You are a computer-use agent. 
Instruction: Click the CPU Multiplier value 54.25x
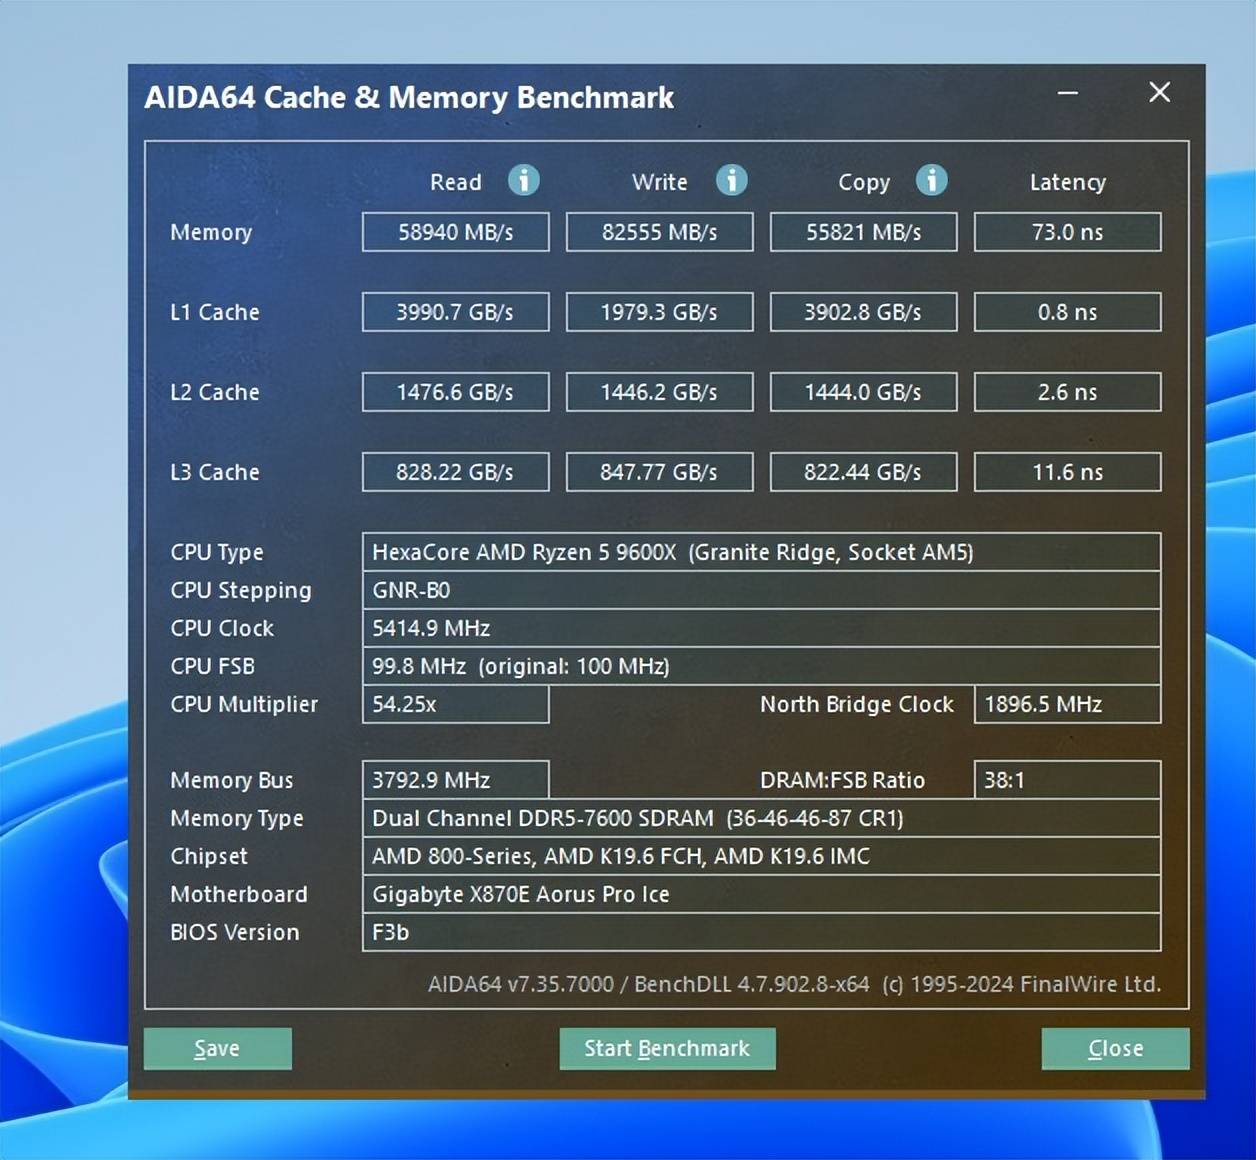coord(455,704)
